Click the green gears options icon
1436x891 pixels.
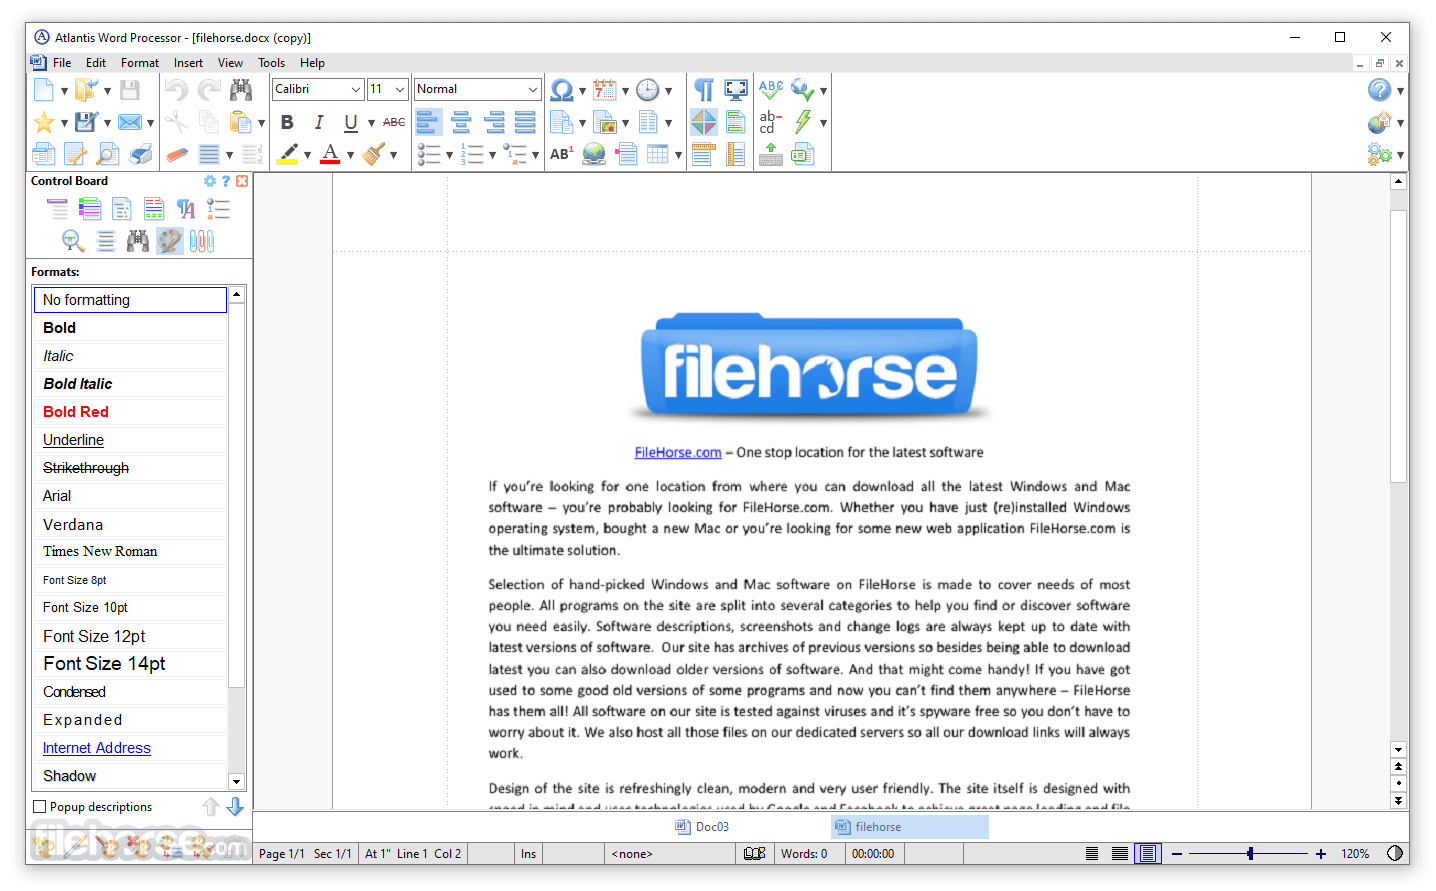pyautogui.click(x=1379, y=154)
